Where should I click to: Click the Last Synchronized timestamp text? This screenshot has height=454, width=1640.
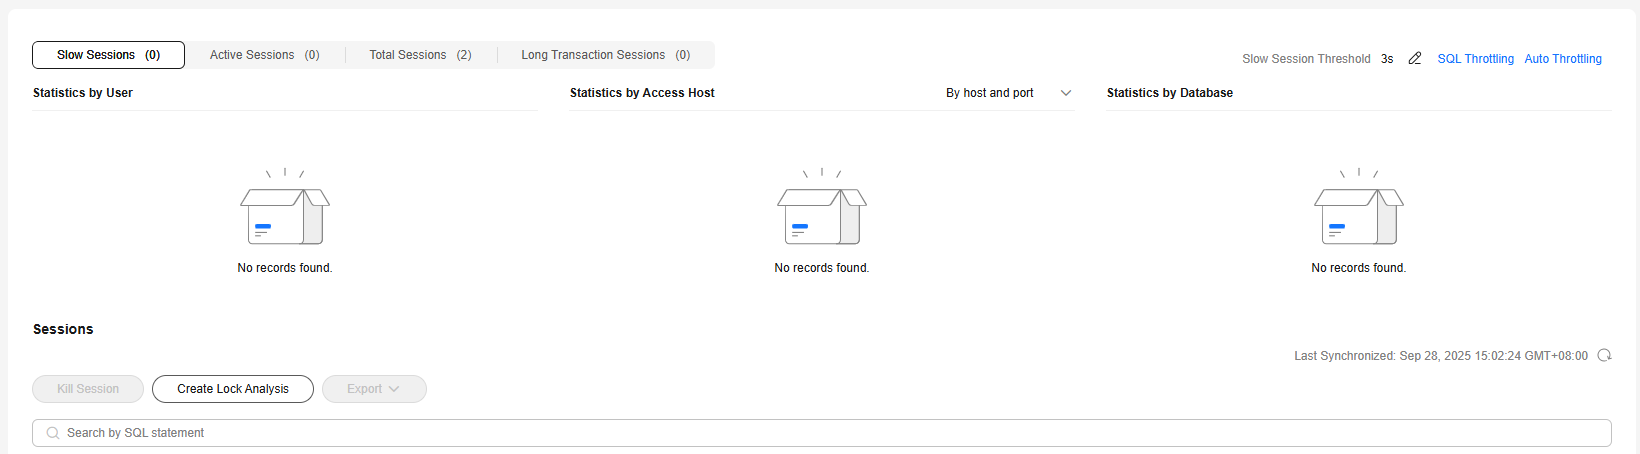click(1440, 356)
